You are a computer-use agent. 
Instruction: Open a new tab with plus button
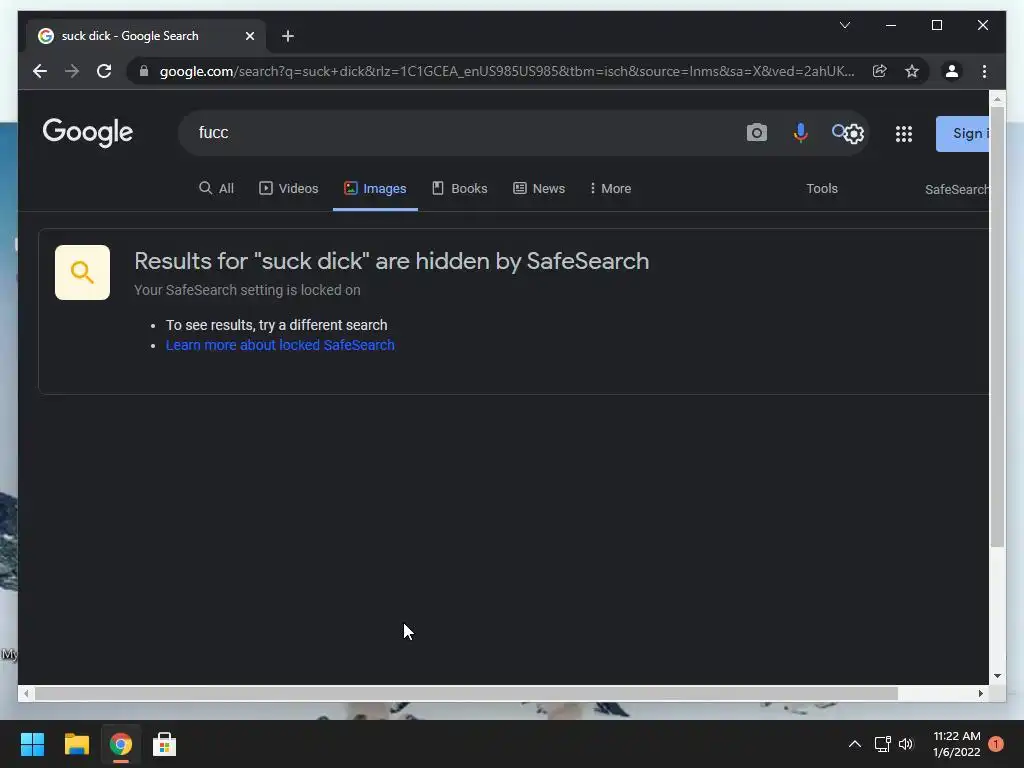click(287, 36)
